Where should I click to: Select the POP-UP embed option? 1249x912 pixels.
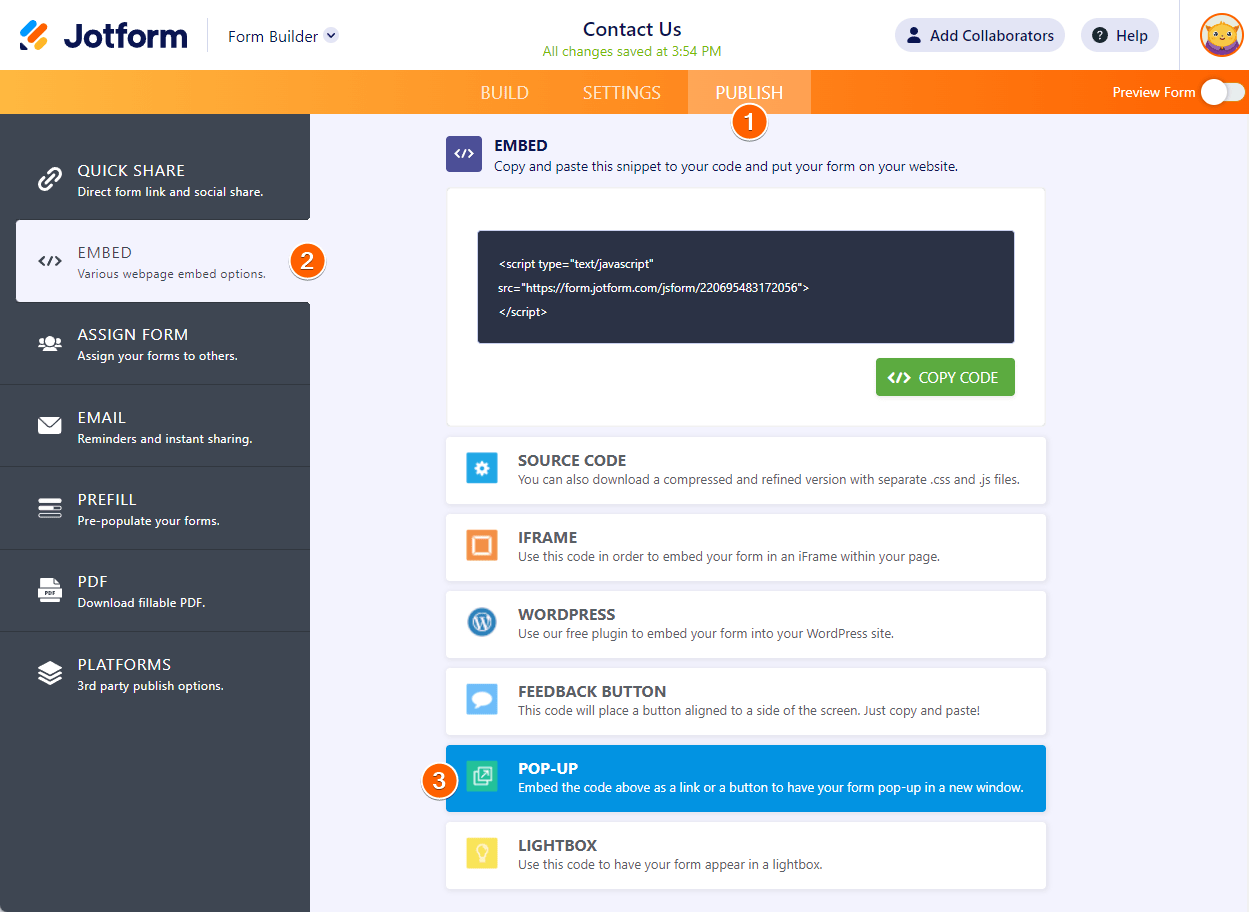pos(746,778)
